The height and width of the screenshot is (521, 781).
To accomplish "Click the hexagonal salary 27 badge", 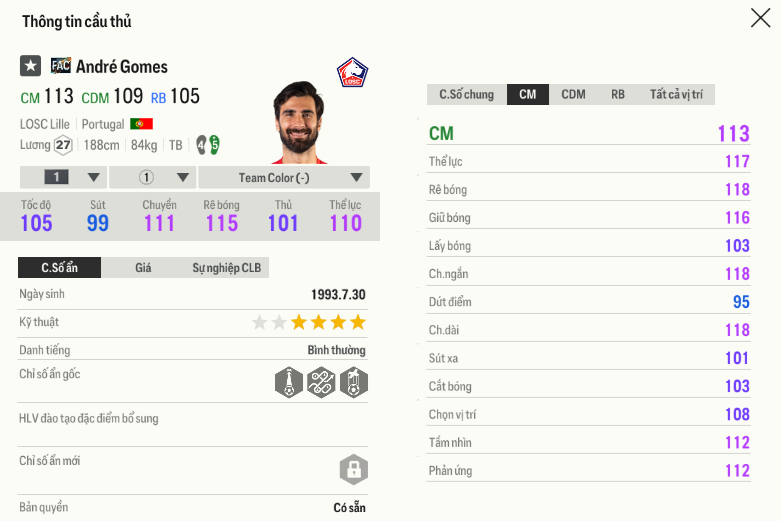I will click(63, 145).
